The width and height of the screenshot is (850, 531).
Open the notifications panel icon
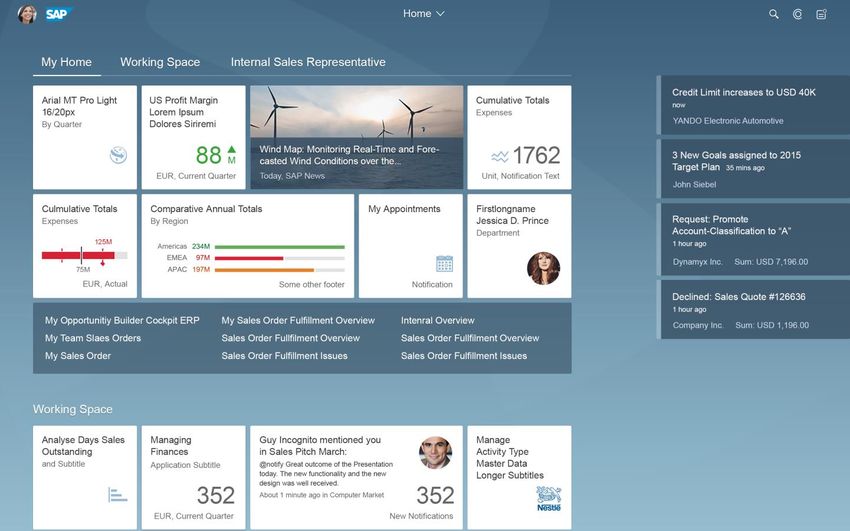click(x=821, y=14)
